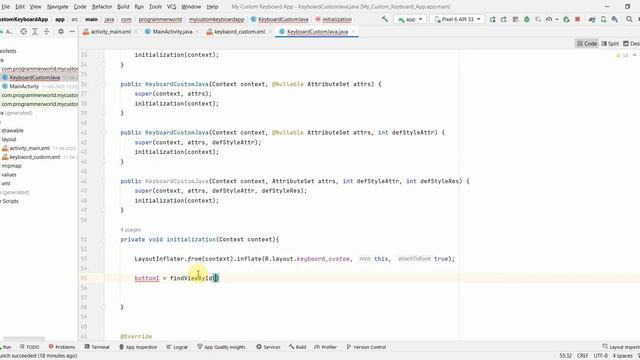Open the Logcat tool window
Image resolution: width=640 pixels, height=360 pixels.
(x=177, y=347)
